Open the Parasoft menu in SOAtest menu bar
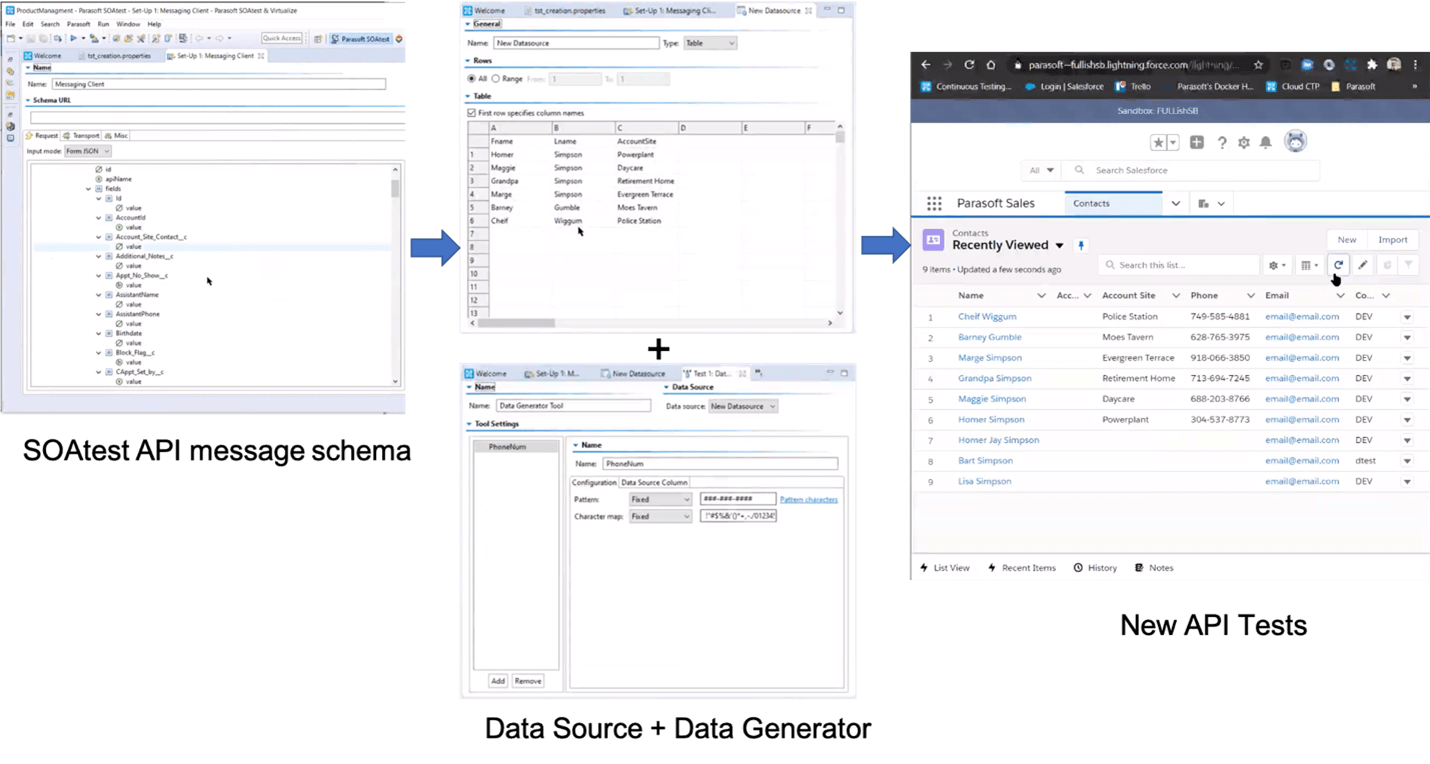Image resolution: width=1430 pixels, height=764 pixels. pos(79,24)
